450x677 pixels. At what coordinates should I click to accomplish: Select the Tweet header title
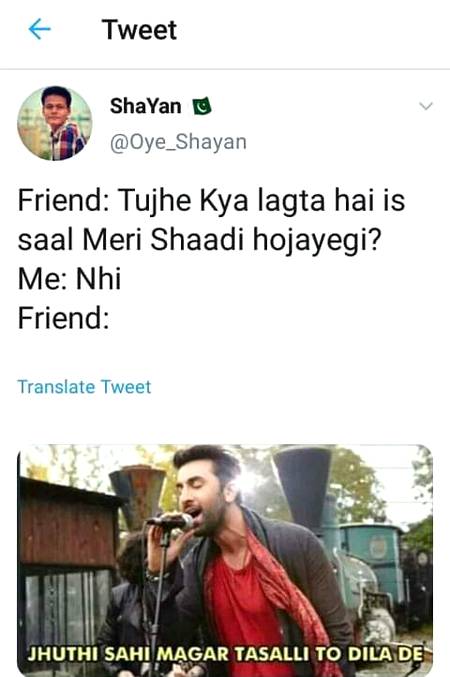pyautogui.click(x=139, y=30)
